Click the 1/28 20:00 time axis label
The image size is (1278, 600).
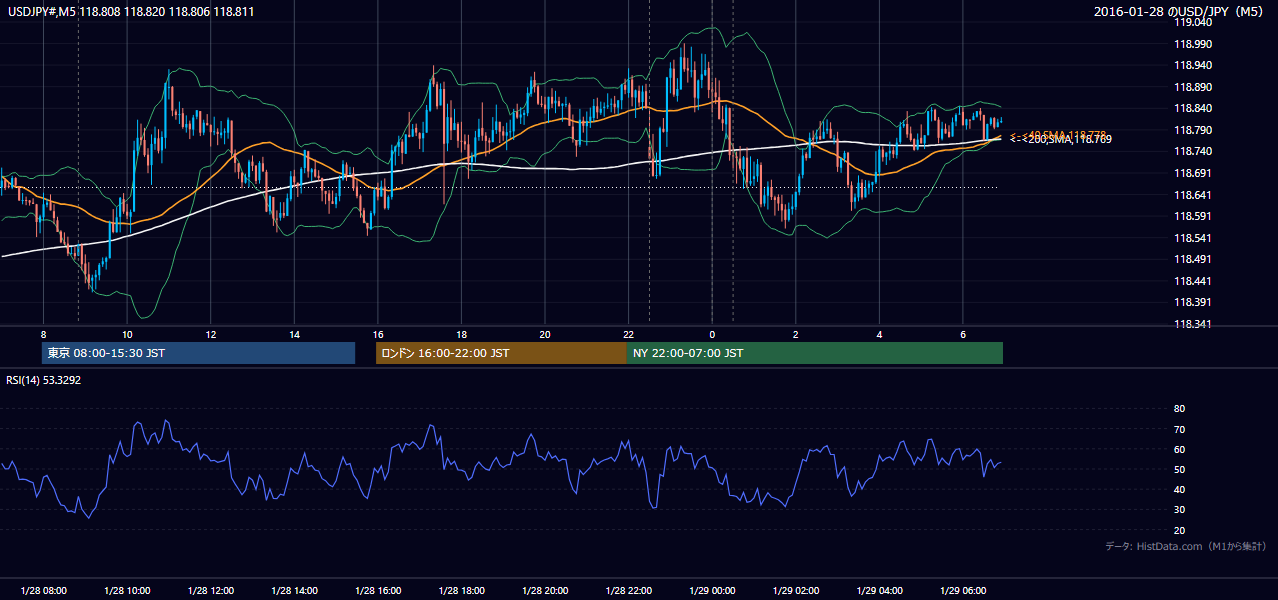click(544, 591)
